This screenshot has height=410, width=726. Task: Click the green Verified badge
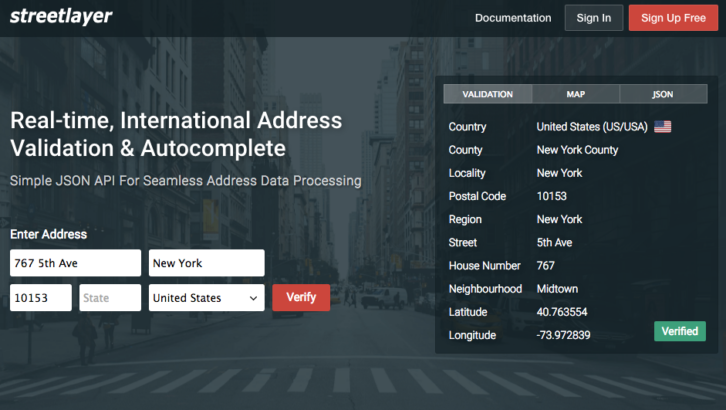click(679, 331)
